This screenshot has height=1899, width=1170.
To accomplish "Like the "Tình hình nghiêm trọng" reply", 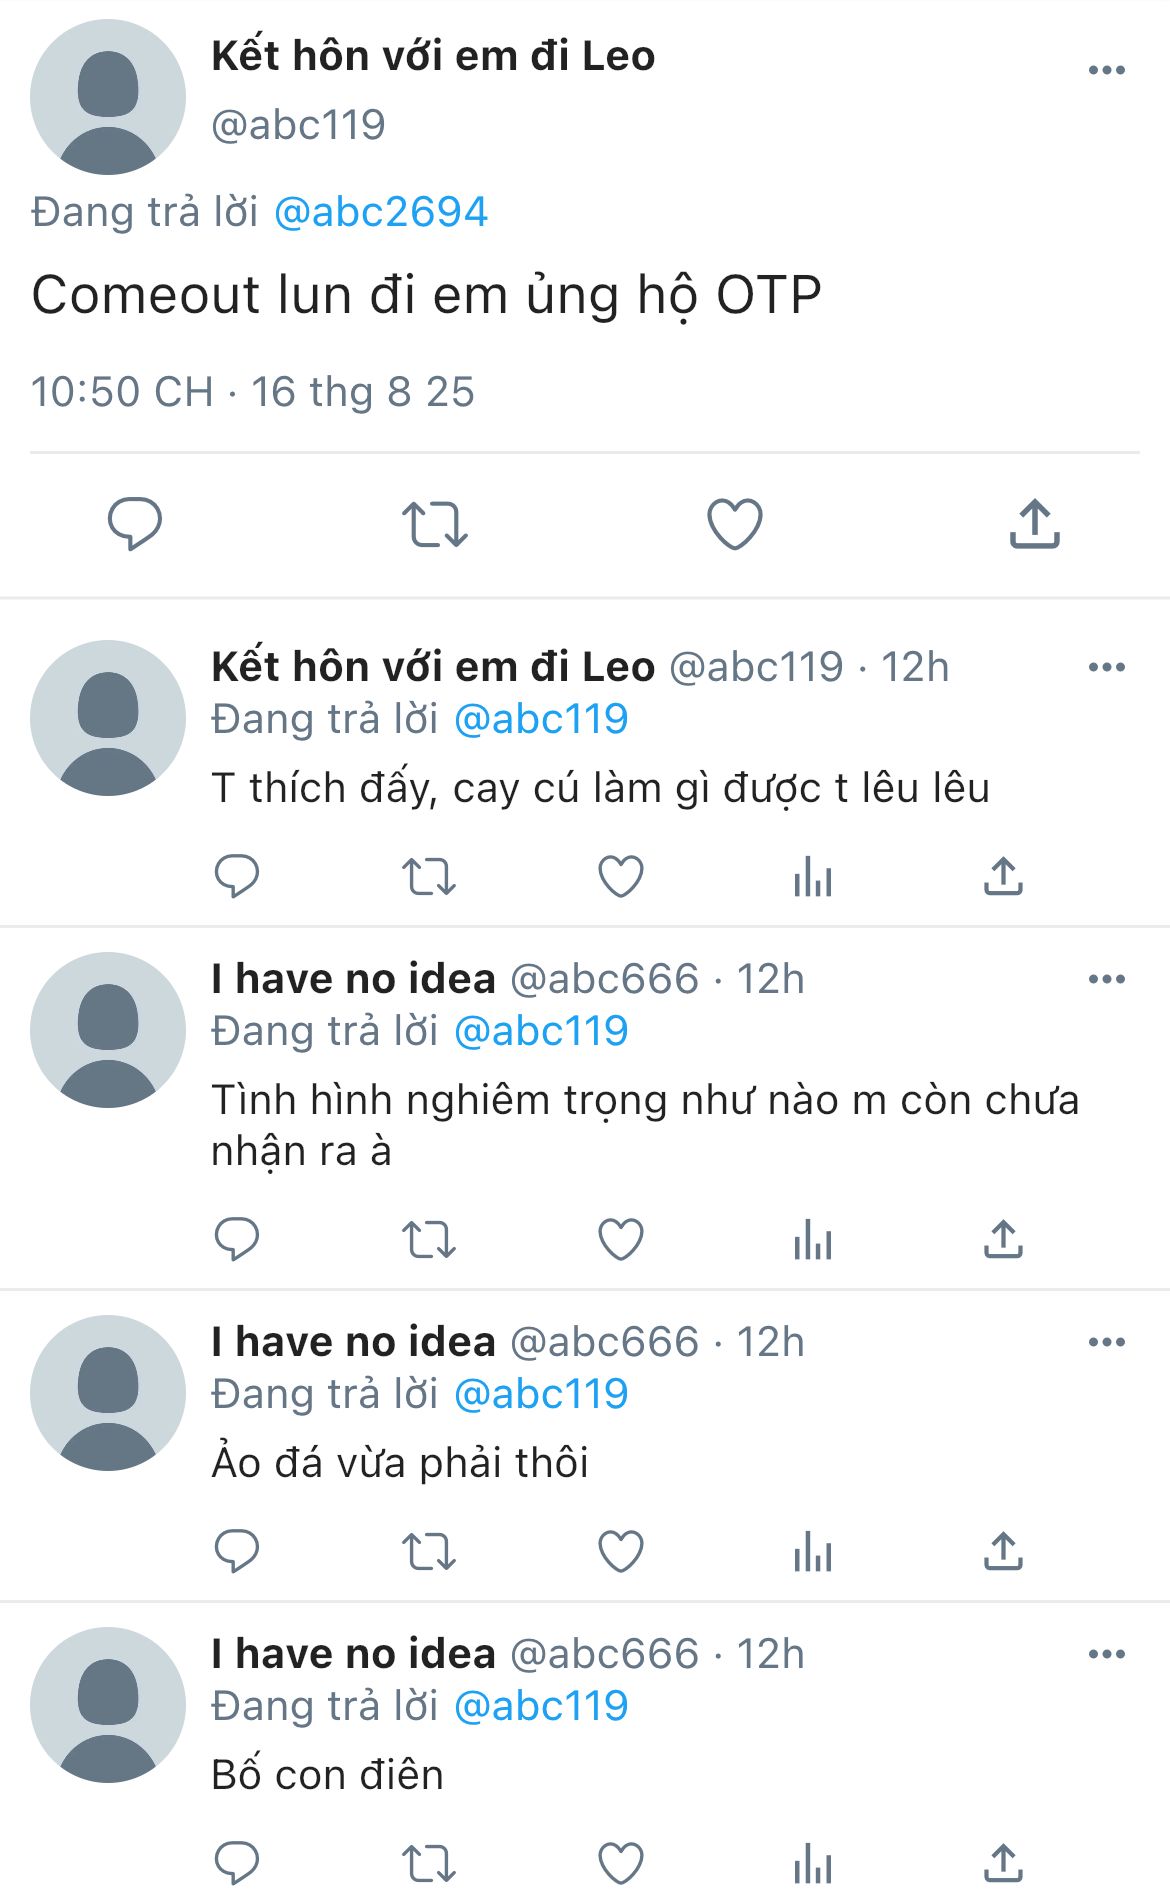I will [x=620, y=1240].
